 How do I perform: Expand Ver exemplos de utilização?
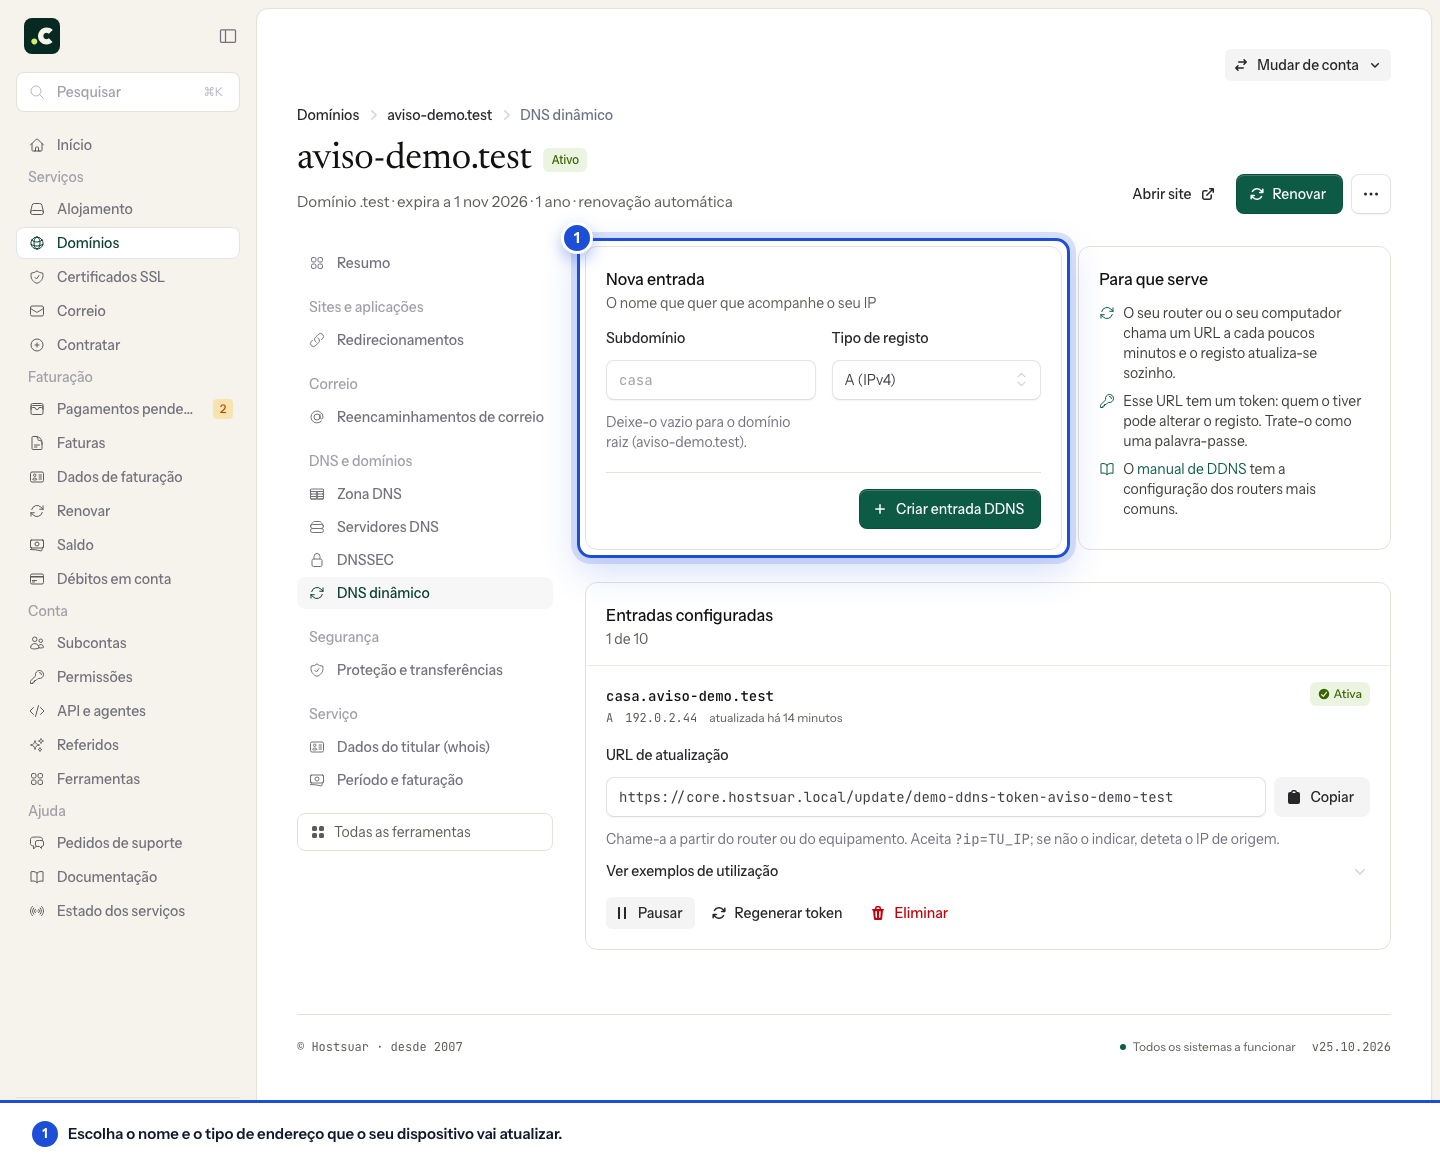click(x=987, y=871)
